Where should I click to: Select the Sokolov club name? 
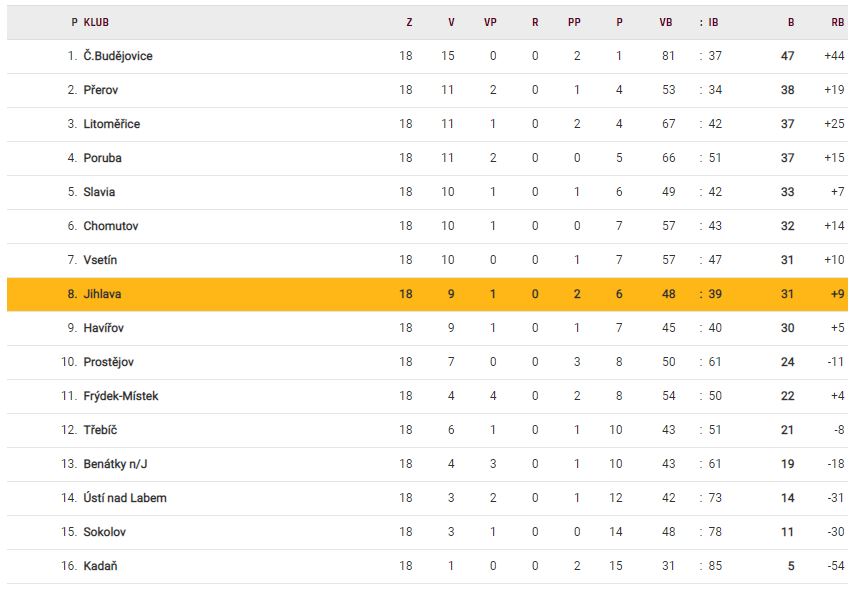[105, 532]
